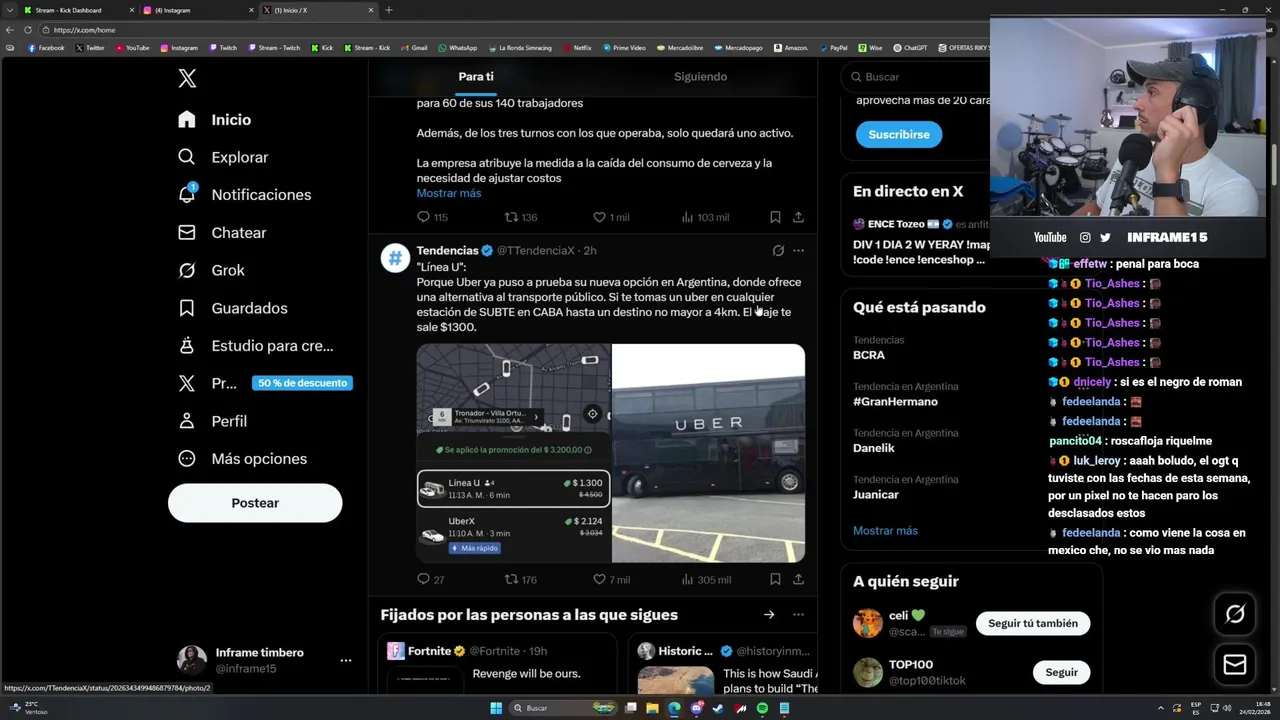Click the Suscribirse button
1280x720 pixels.
click(899, 134)
